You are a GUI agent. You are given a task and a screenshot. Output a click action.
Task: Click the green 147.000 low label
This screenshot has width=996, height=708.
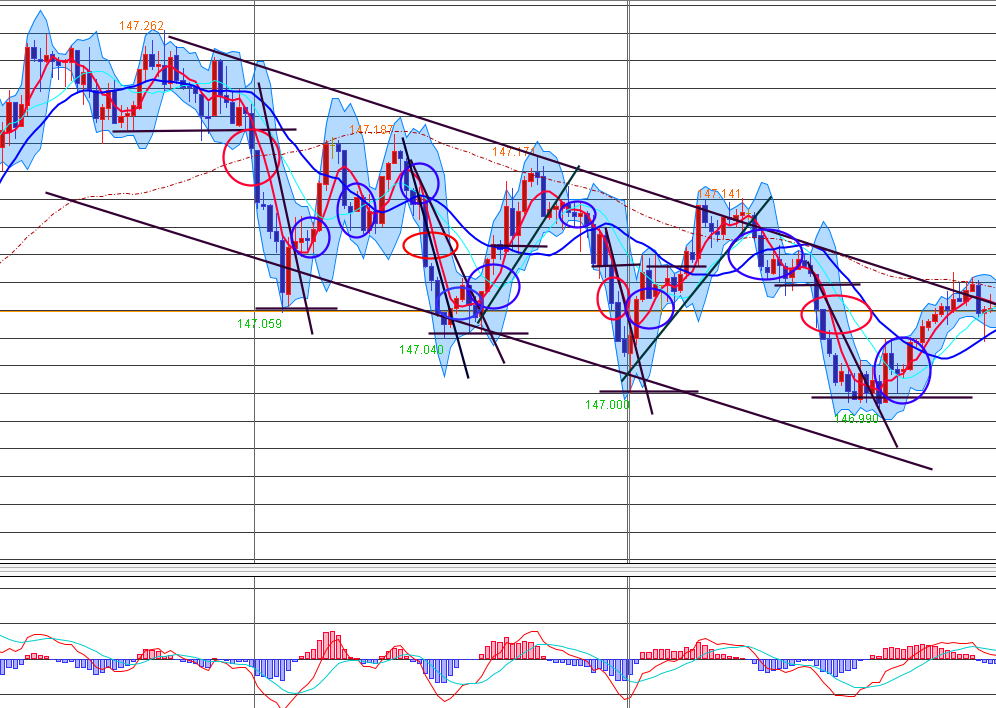(x=607, y=405)
